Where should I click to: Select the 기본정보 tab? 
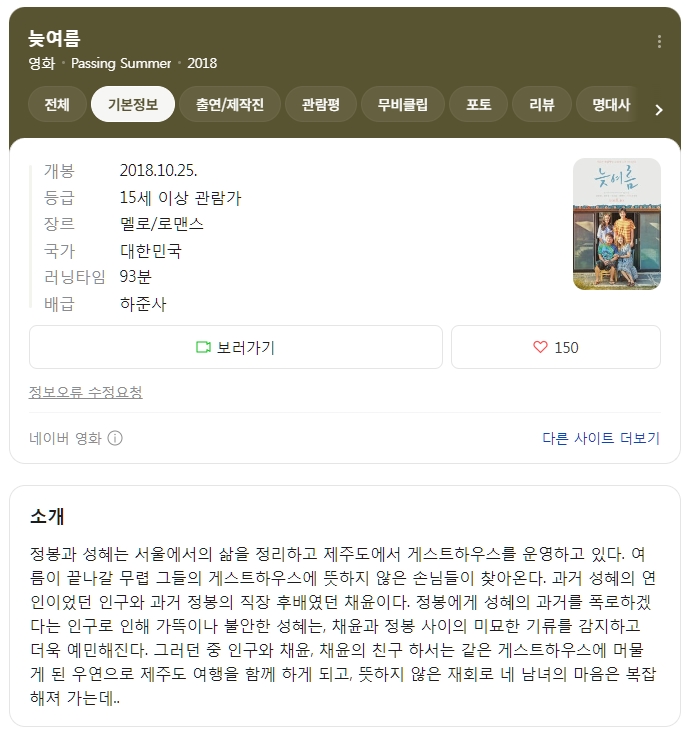click(133, 104)
